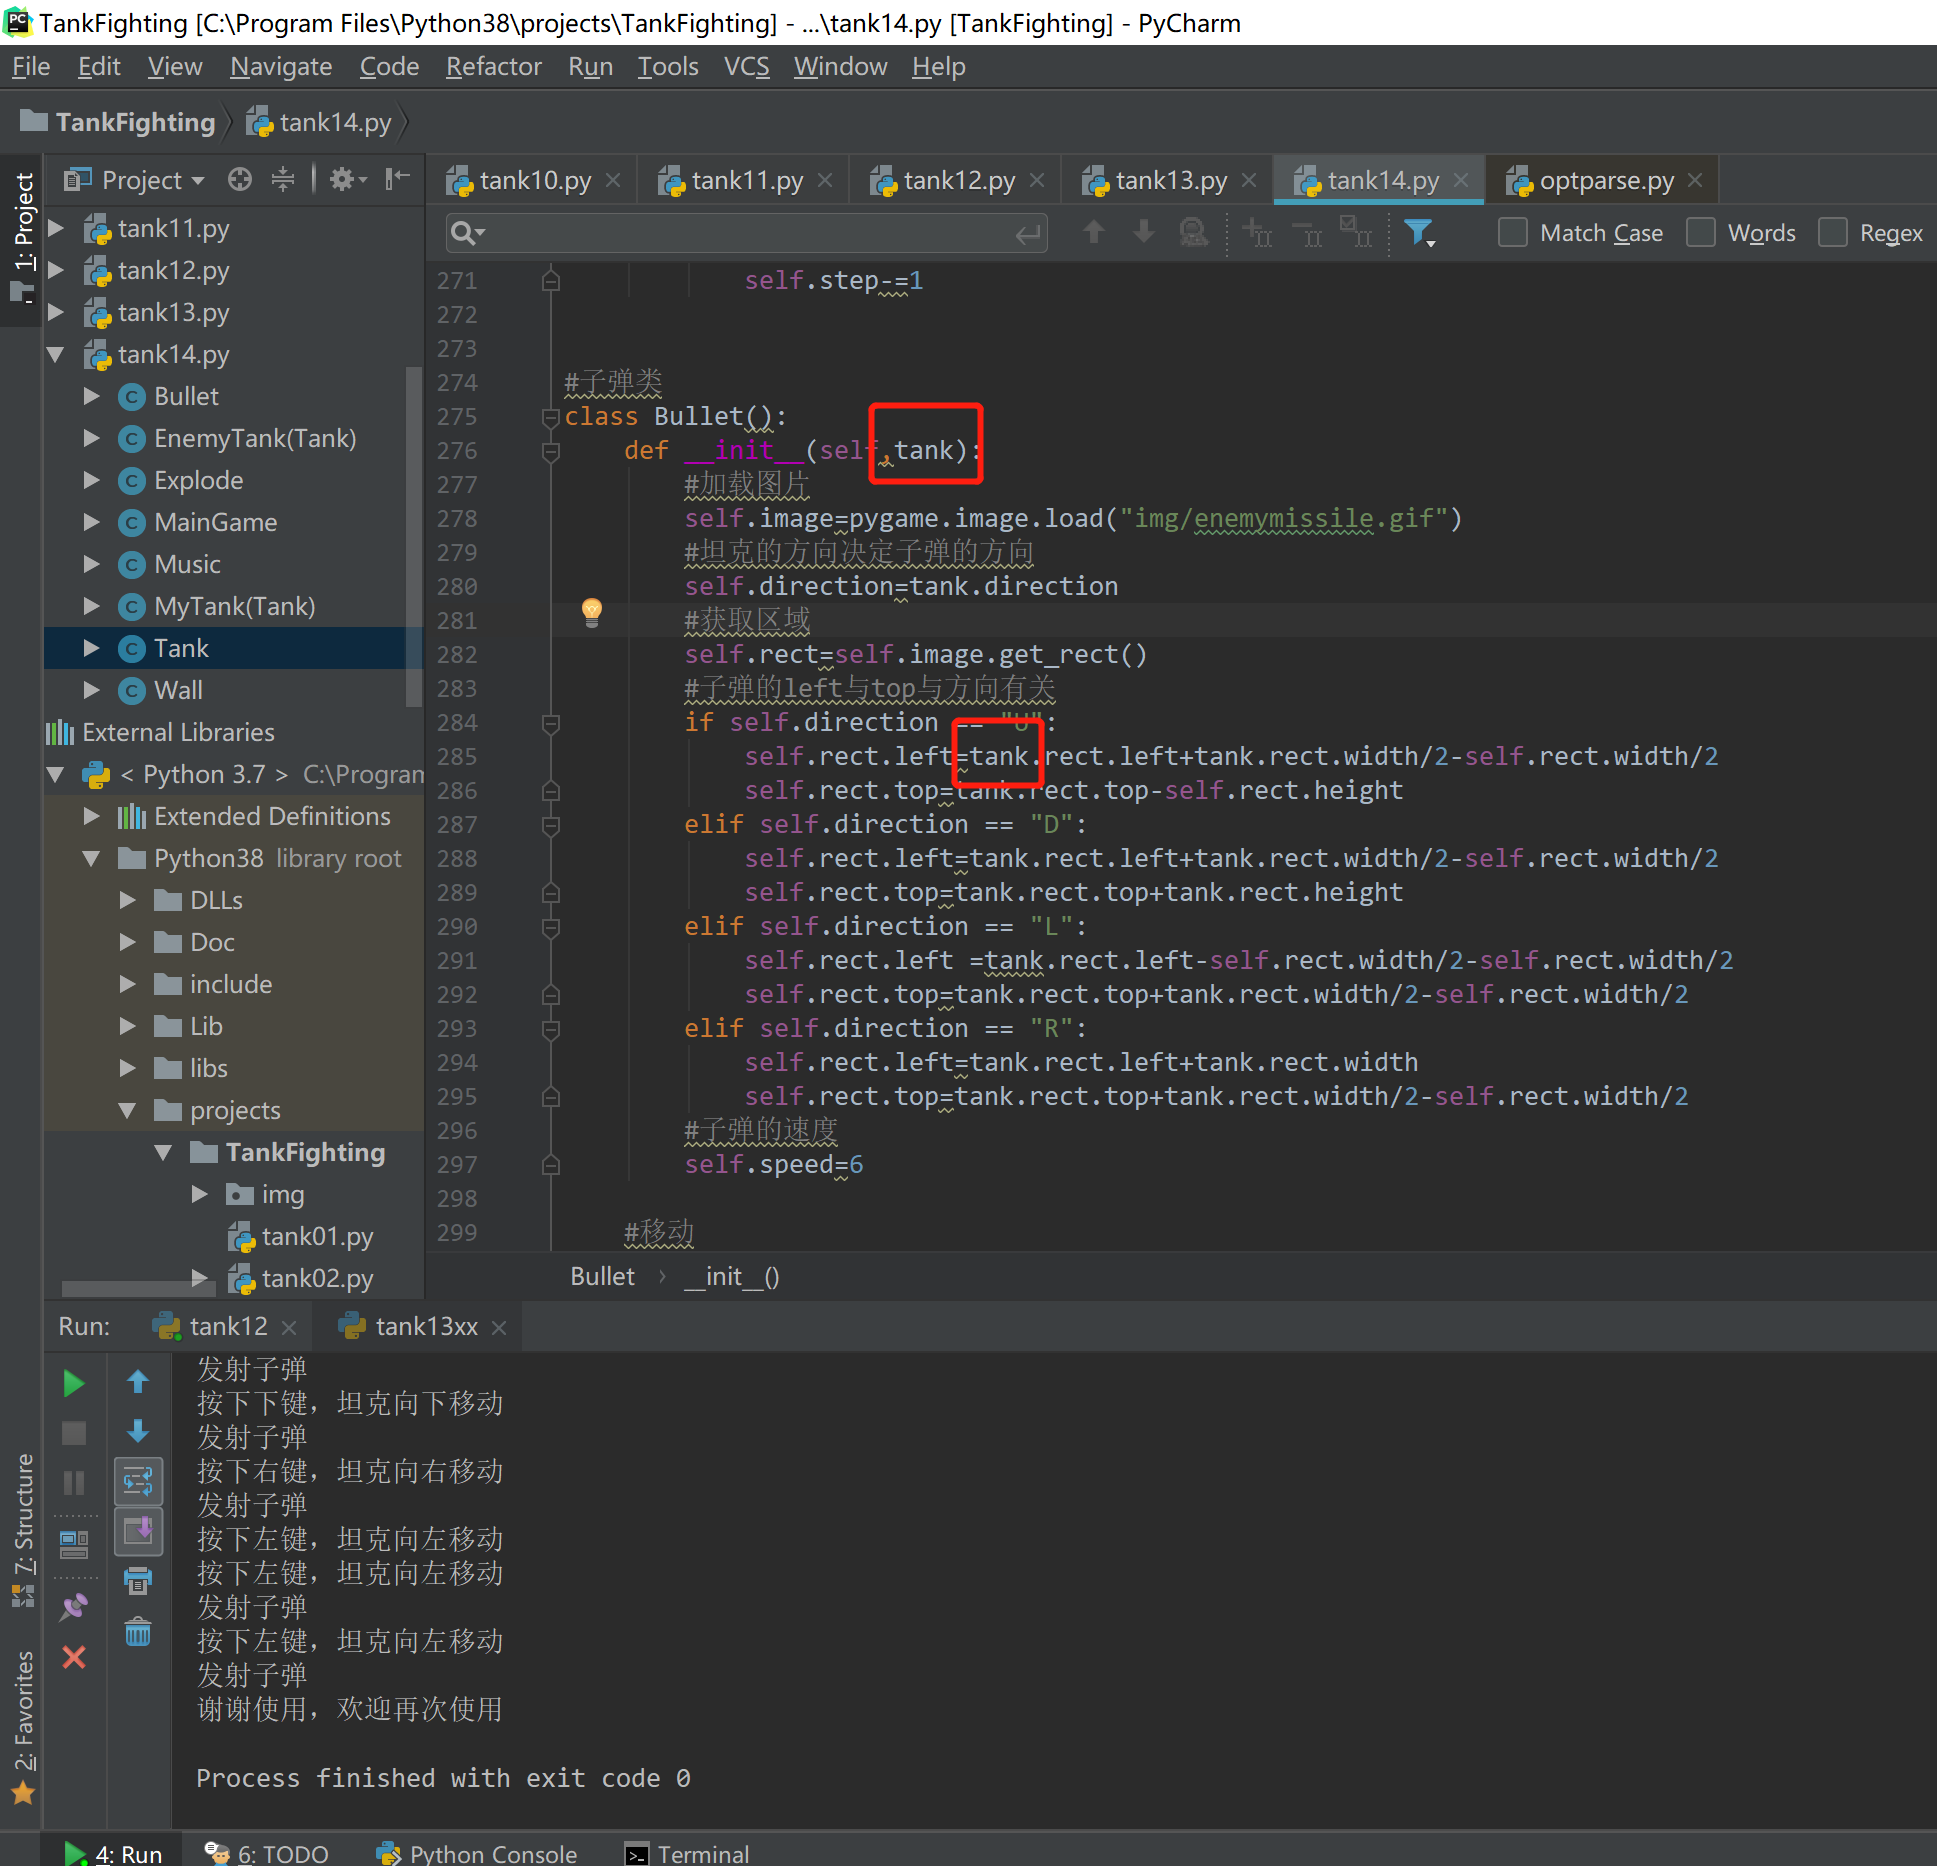Jump to previous search occurrence

click(1094, 233)
